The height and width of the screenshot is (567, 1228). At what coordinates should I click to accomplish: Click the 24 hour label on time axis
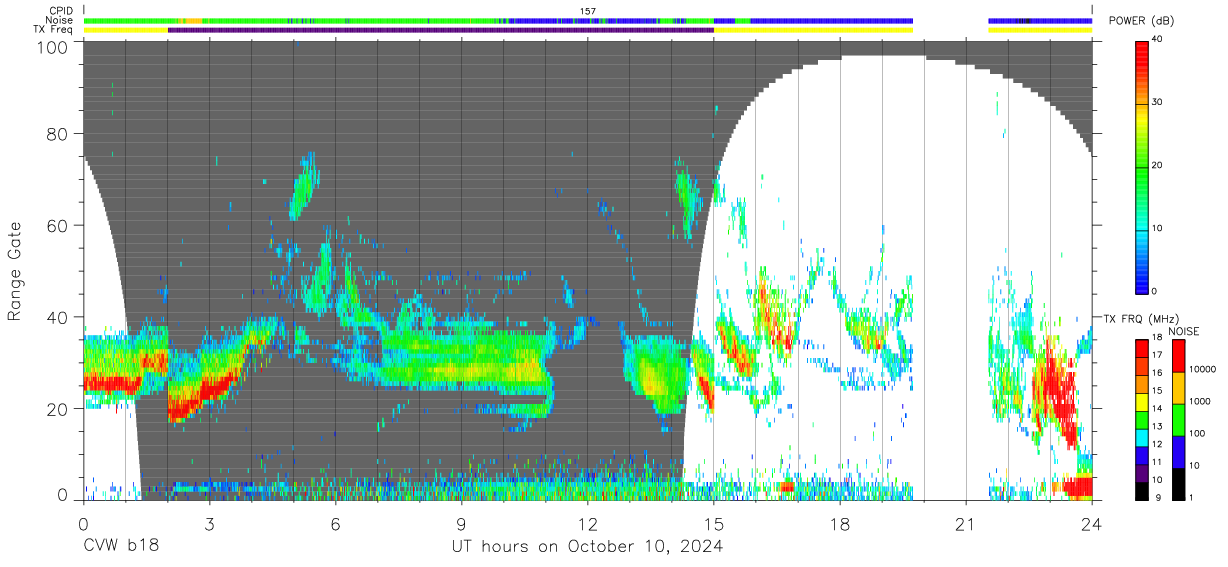tap(1092, 523)
